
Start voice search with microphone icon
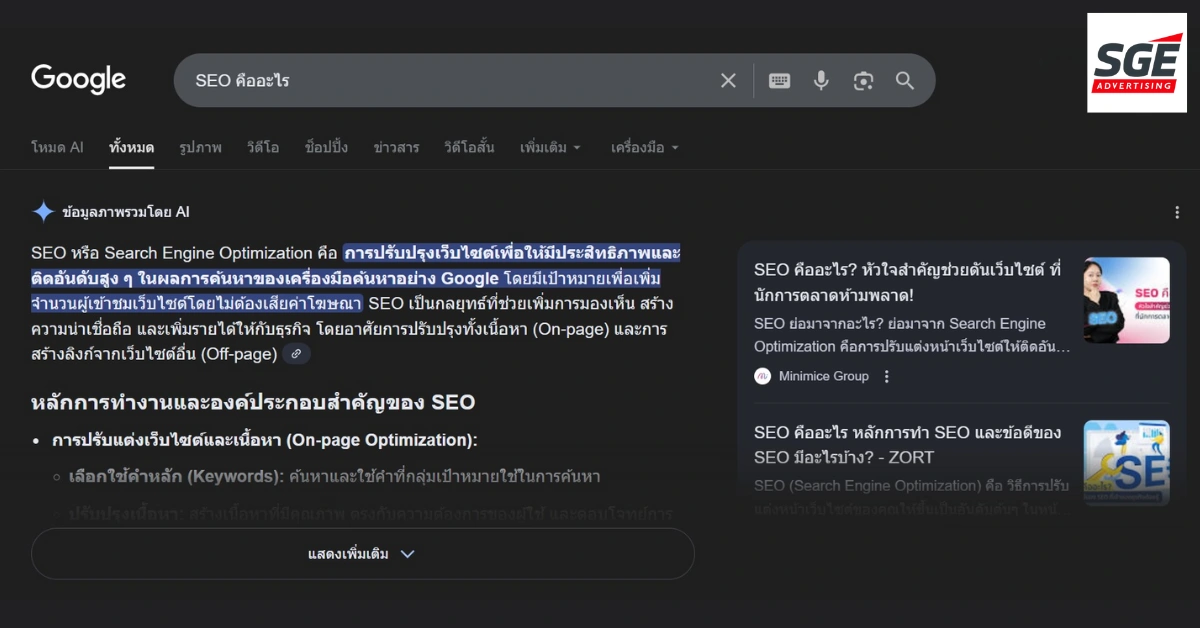click(821, 81)
